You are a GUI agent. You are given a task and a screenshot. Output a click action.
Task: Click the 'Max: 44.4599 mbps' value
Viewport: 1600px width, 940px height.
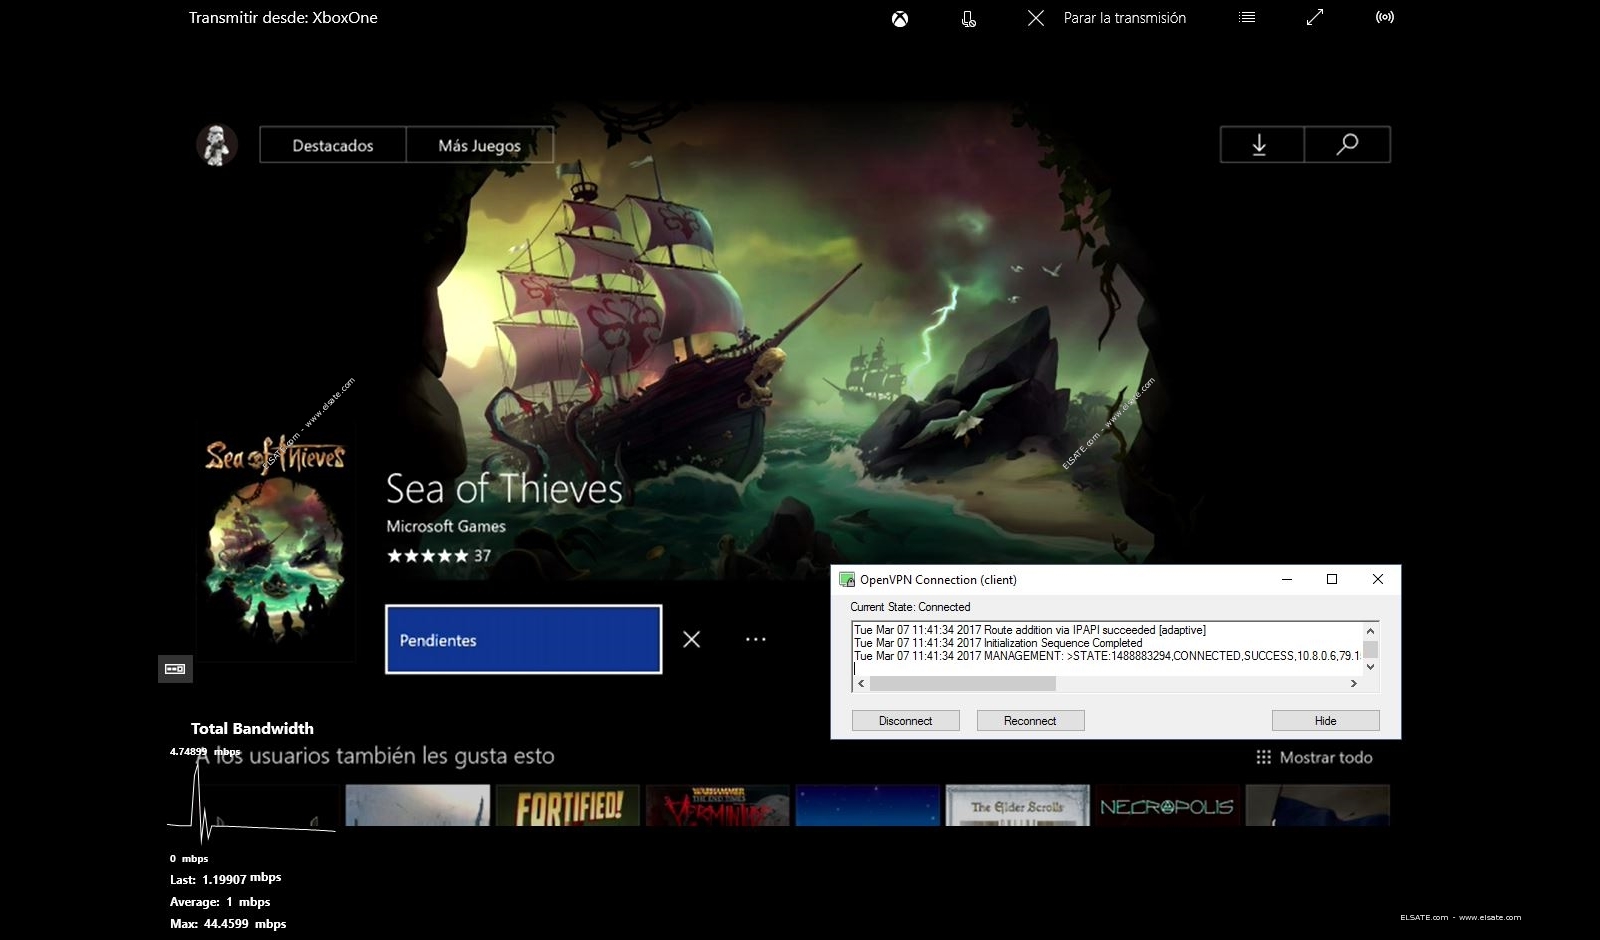[228, 924]
